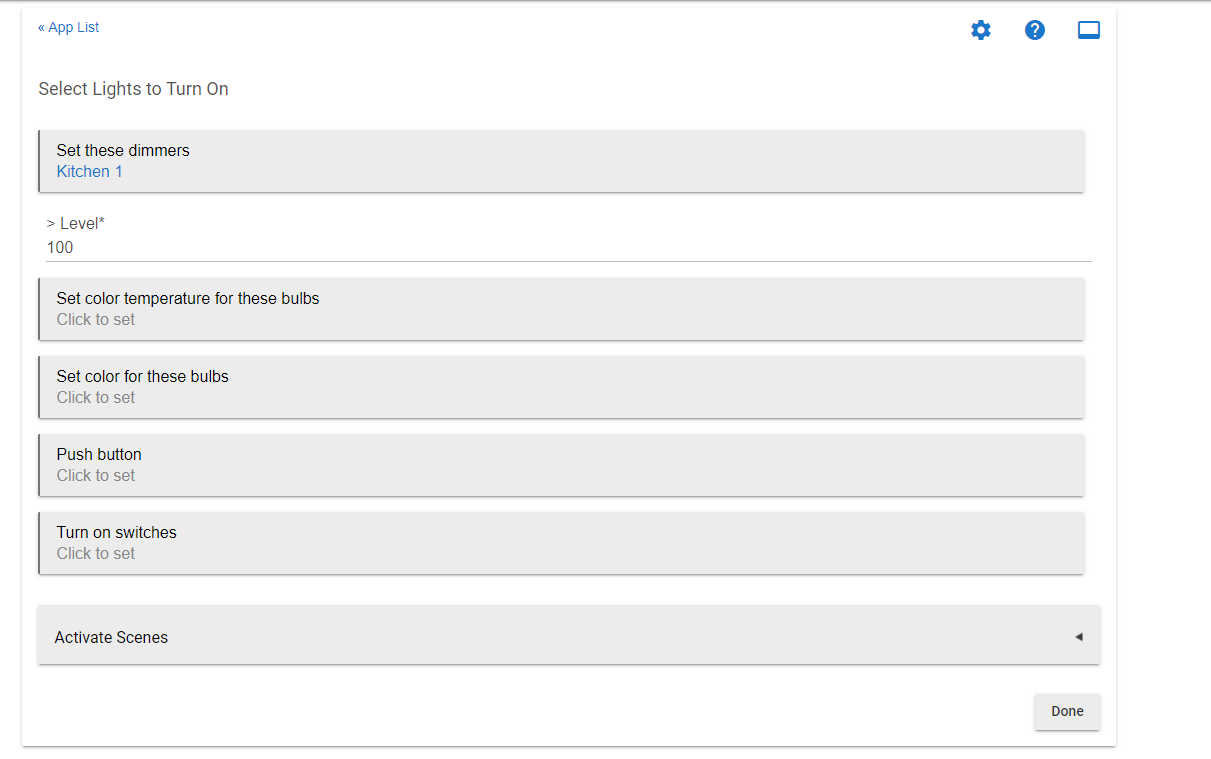This screenshot has width=1211, height=759.
Task: Go back via « App List link
Action: coord(68,27)
